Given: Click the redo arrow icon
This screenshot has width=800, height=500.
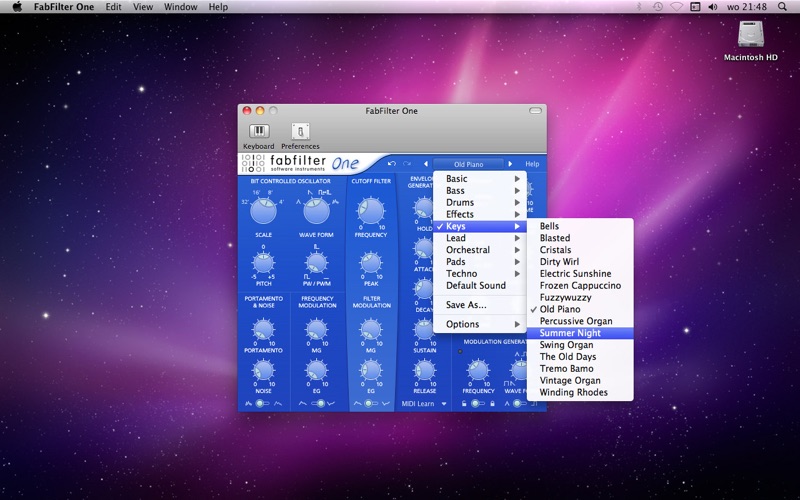Looking at the screenshot, I should point(407,164).
